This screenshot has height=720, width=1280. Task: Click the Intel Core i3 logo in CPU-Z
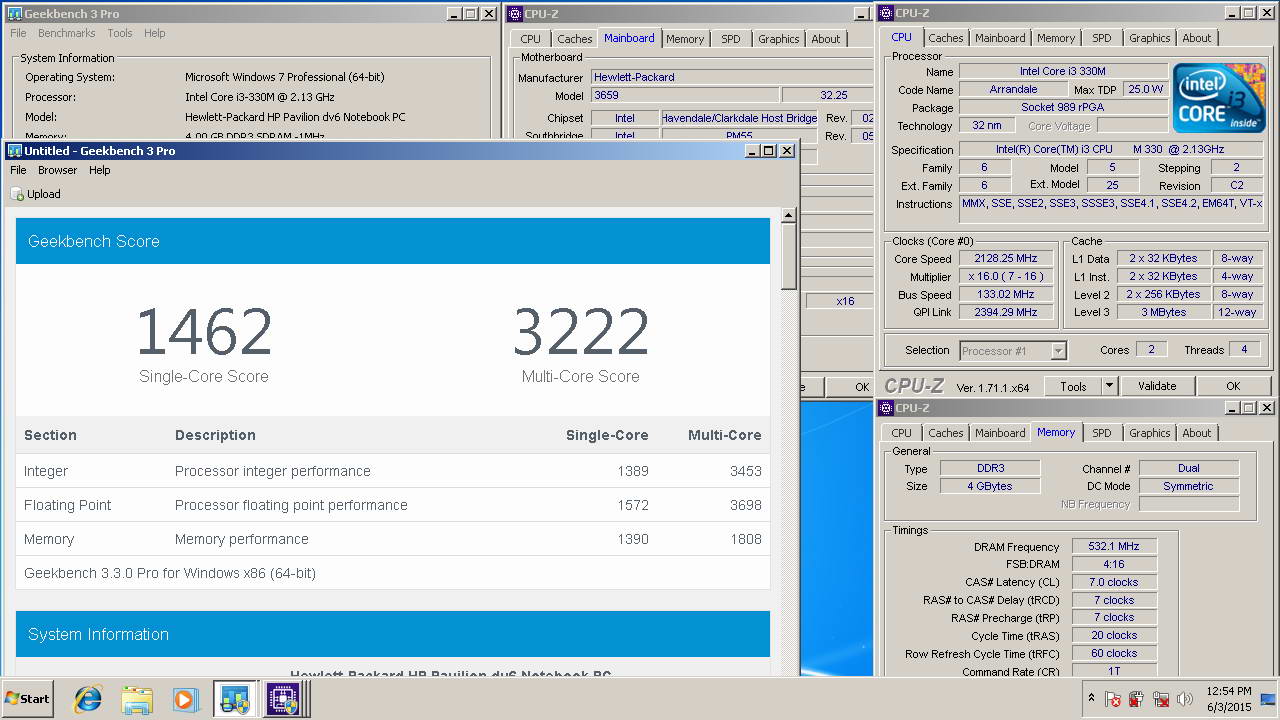point(1217,98)
